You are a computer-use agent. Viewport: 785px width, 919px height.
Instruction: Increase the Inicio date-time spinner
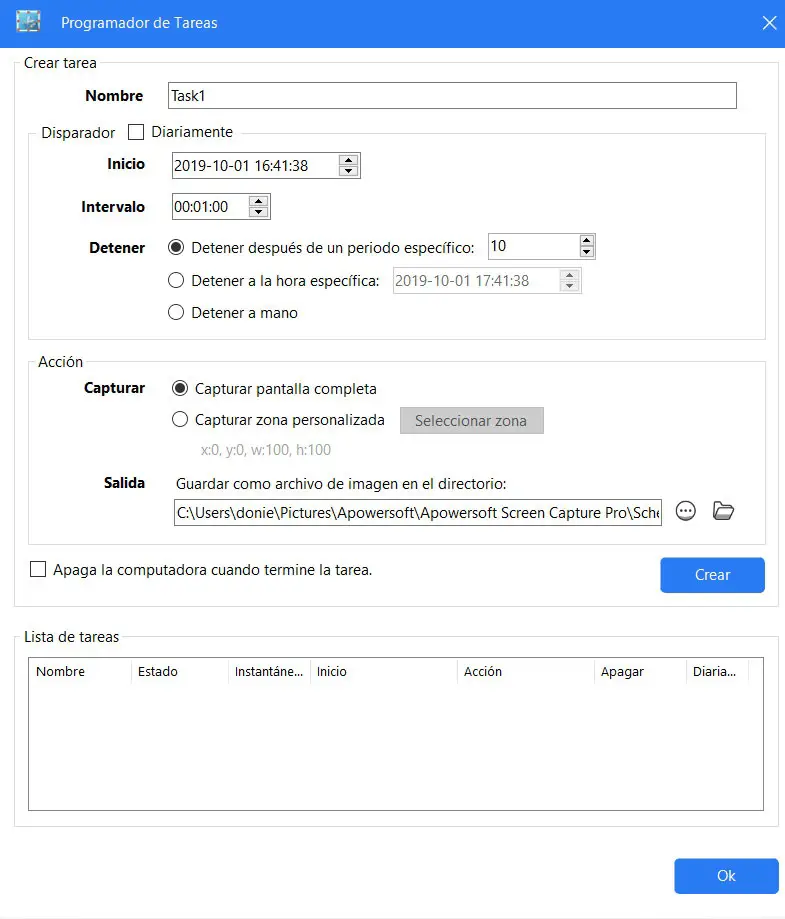348,160
